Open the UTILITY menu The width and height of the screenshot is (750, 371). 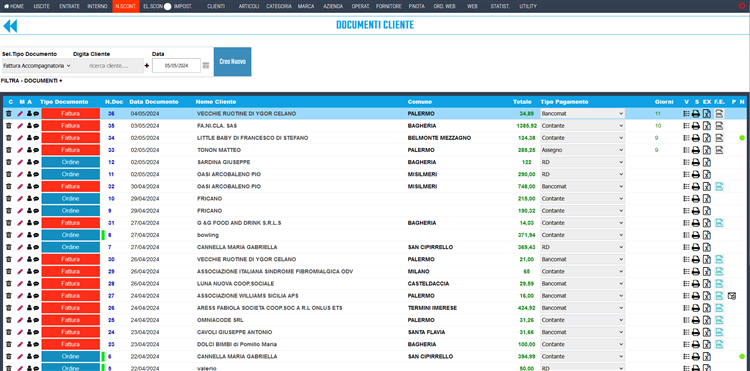coord(528,6)
